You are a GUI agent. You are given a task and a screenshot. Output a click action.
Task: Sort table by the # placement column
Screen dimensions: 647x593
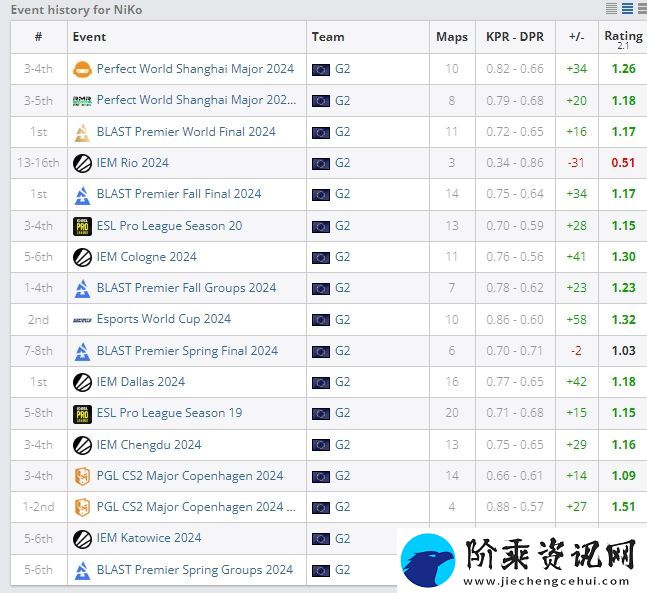coord(38,37)
